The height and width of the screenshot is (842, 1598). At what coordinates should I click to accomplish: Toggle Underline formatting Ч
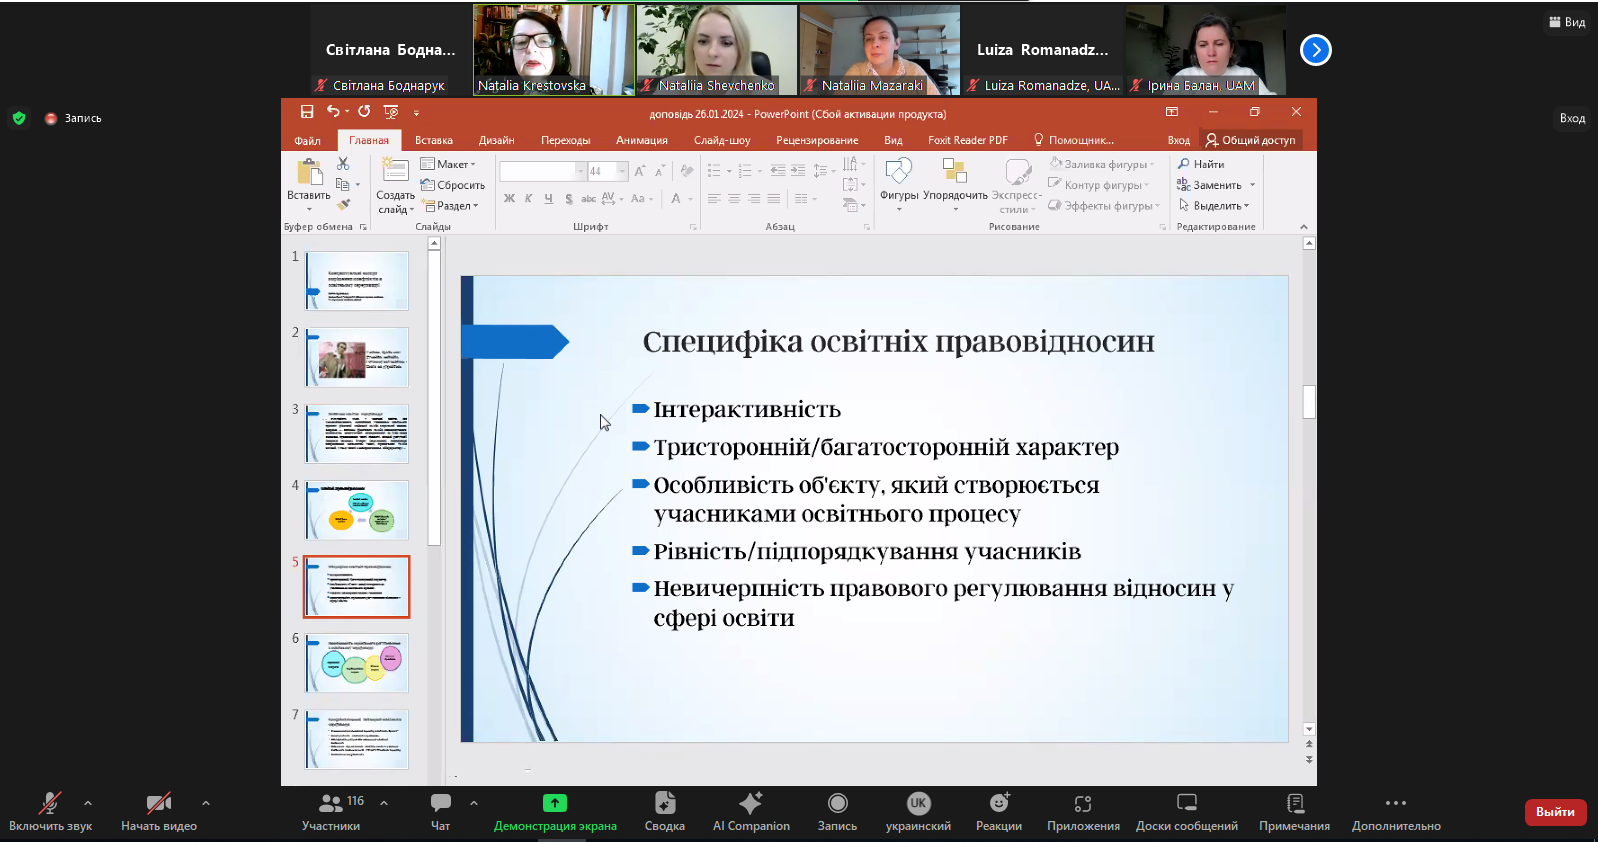pyautogui.click(x=548, y=199)
